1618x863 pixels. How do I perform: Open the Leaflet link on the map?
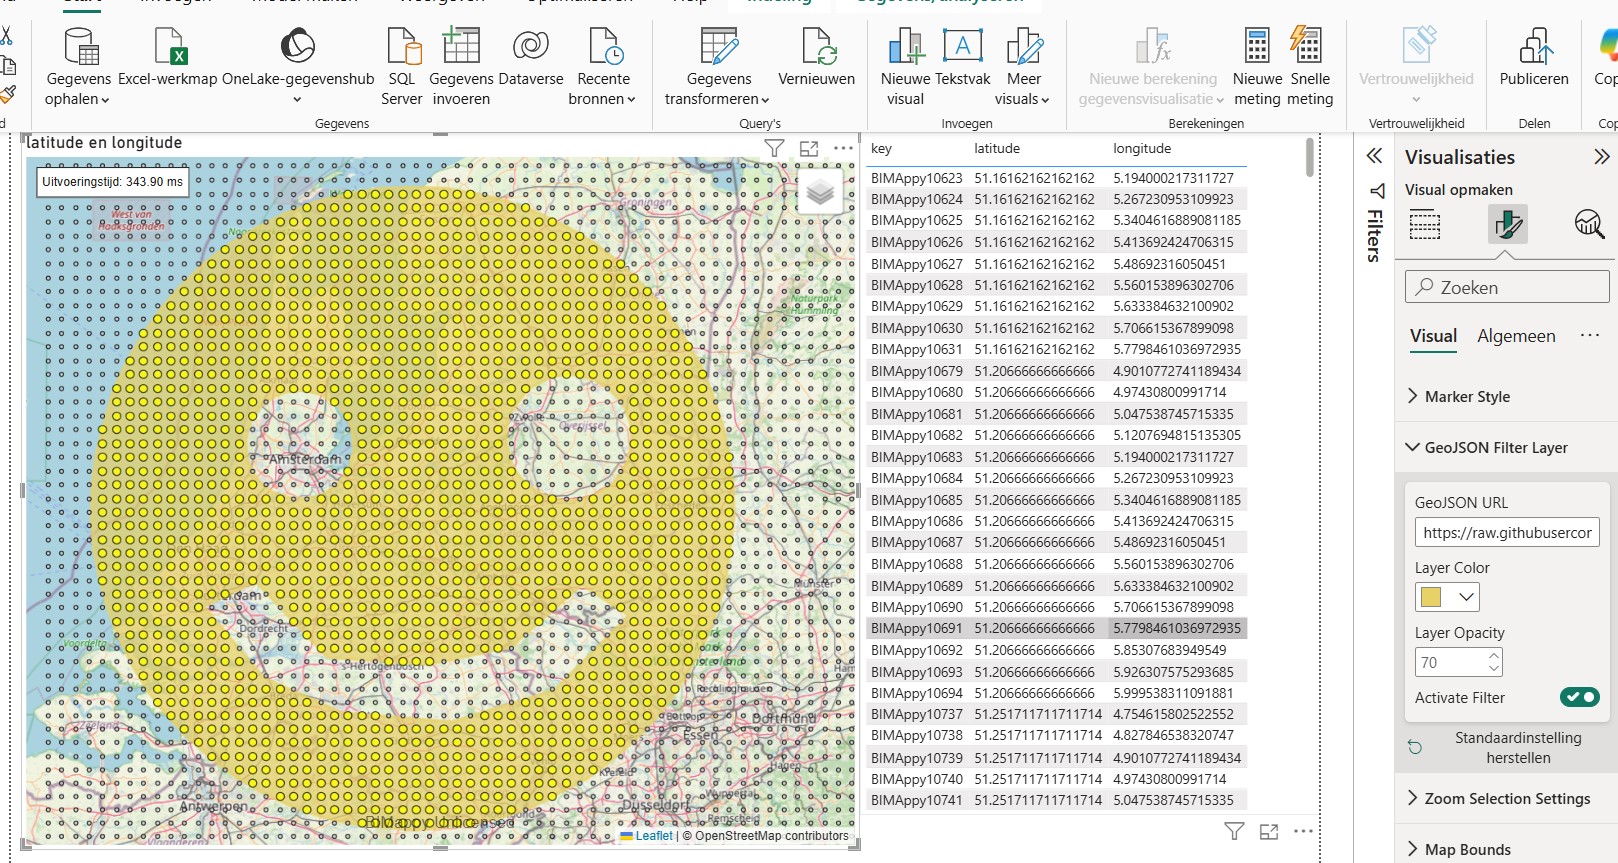654,836
